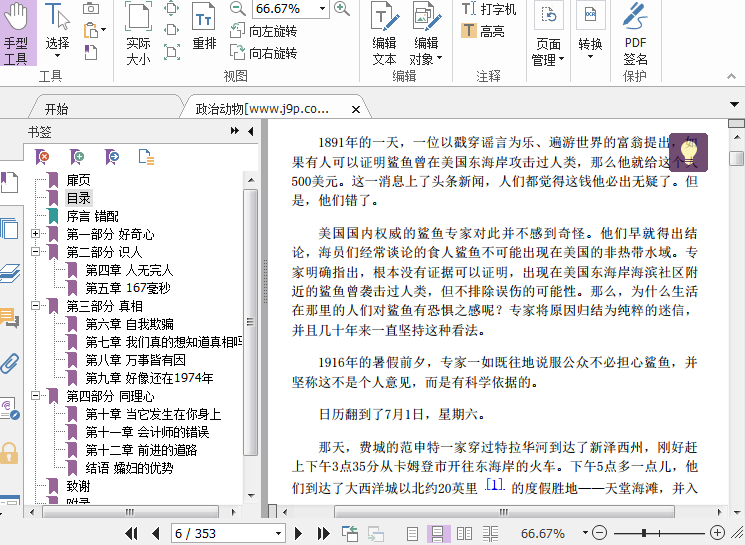Click the snapshot camera icon

91,9
